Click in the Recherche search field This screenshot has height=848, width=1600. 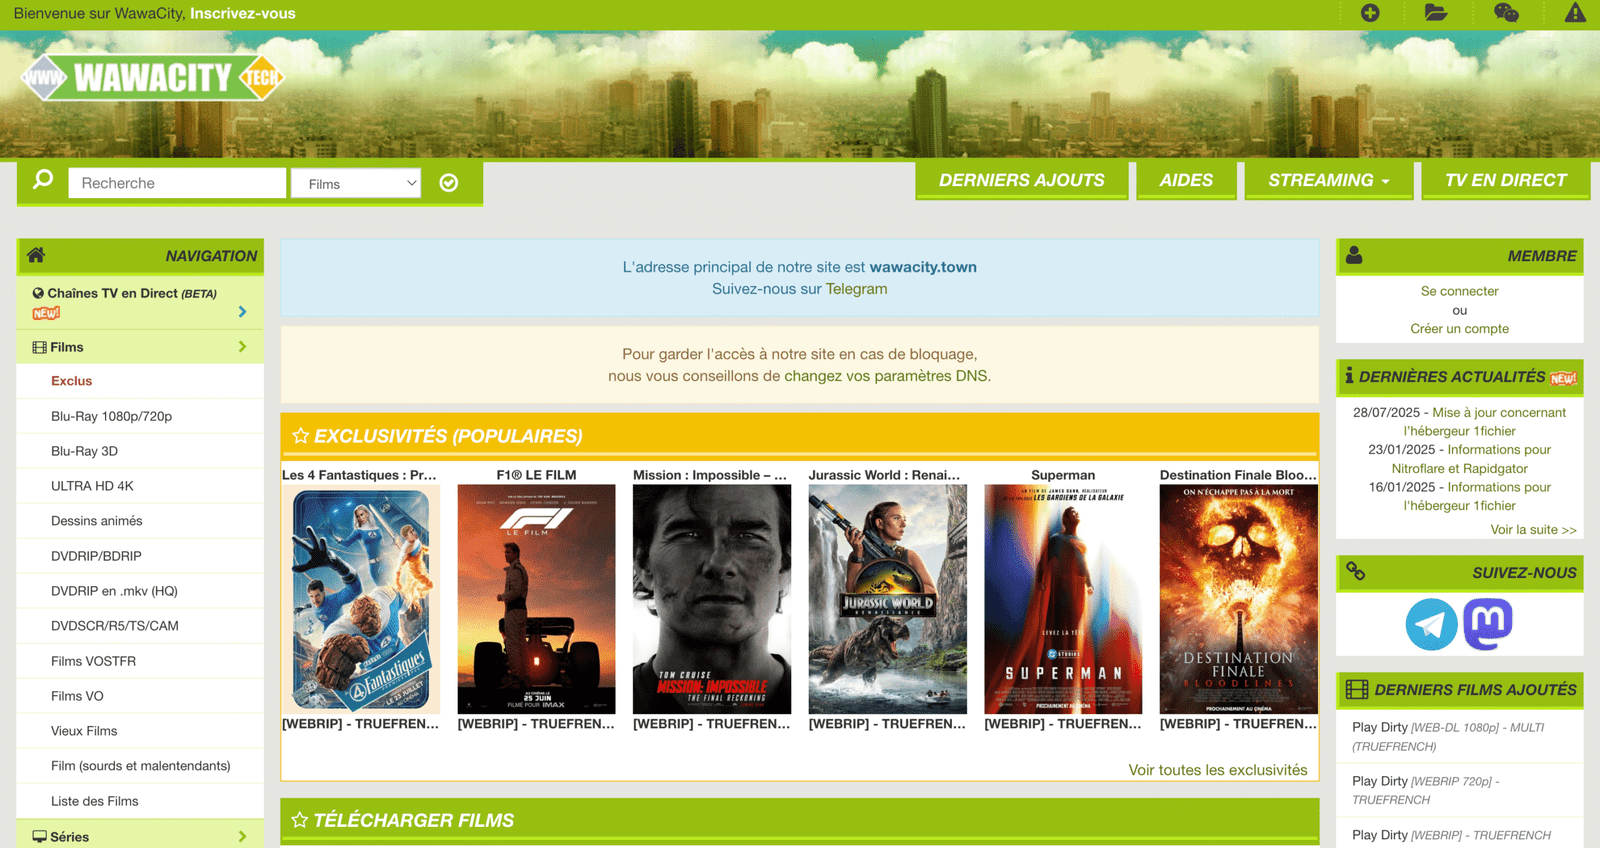(177, 183)
